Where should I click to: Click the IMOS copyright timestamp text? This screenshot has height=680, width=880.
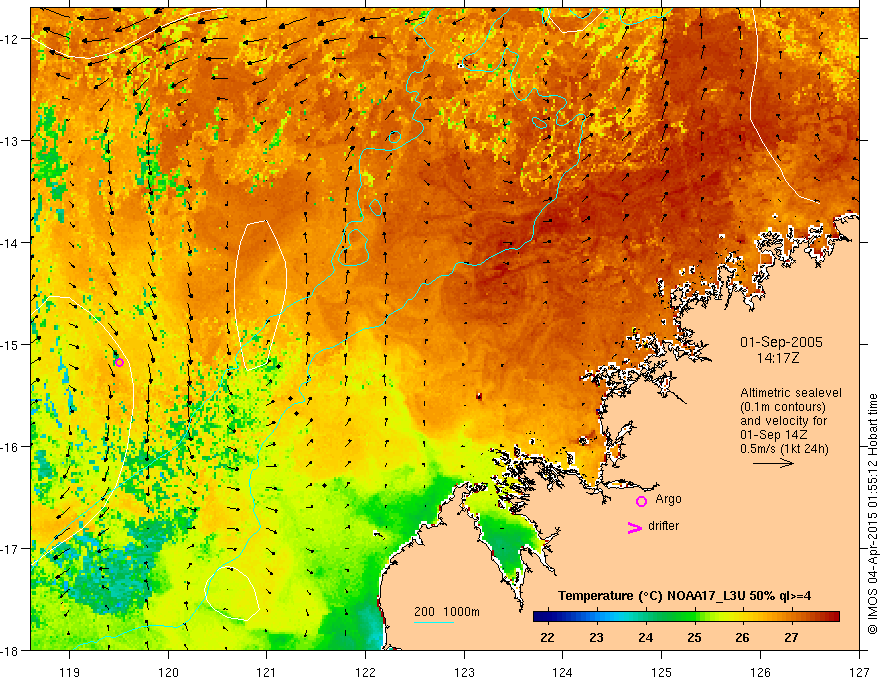(x=873, y=514)
